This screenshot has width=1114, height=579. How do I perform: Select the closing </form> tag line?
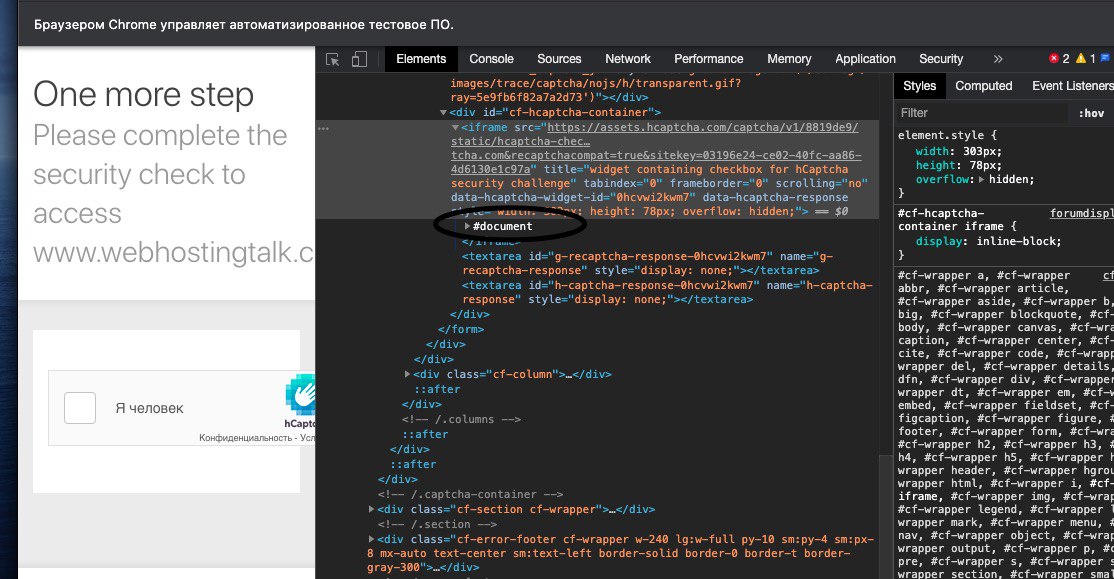pos(461,329)
